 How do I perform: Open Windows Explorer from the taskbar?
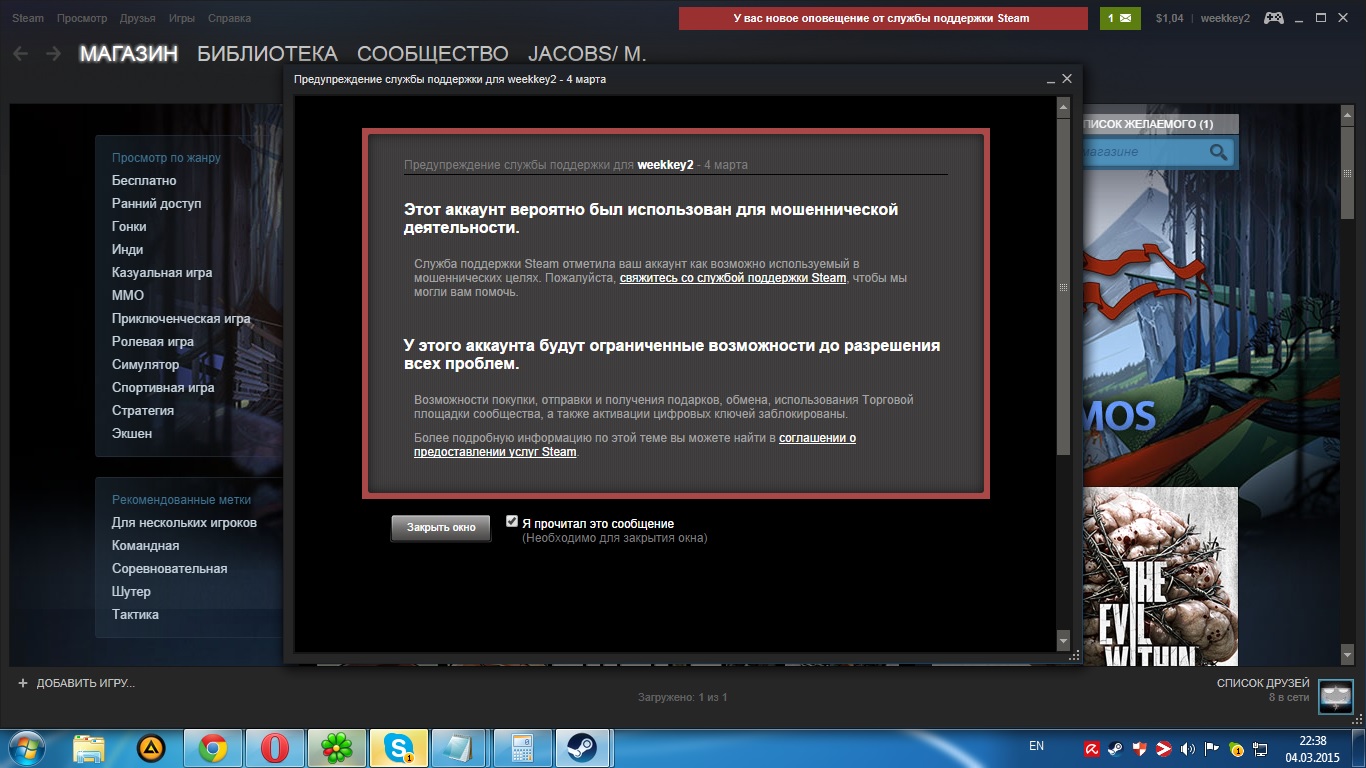pos(89,748)
